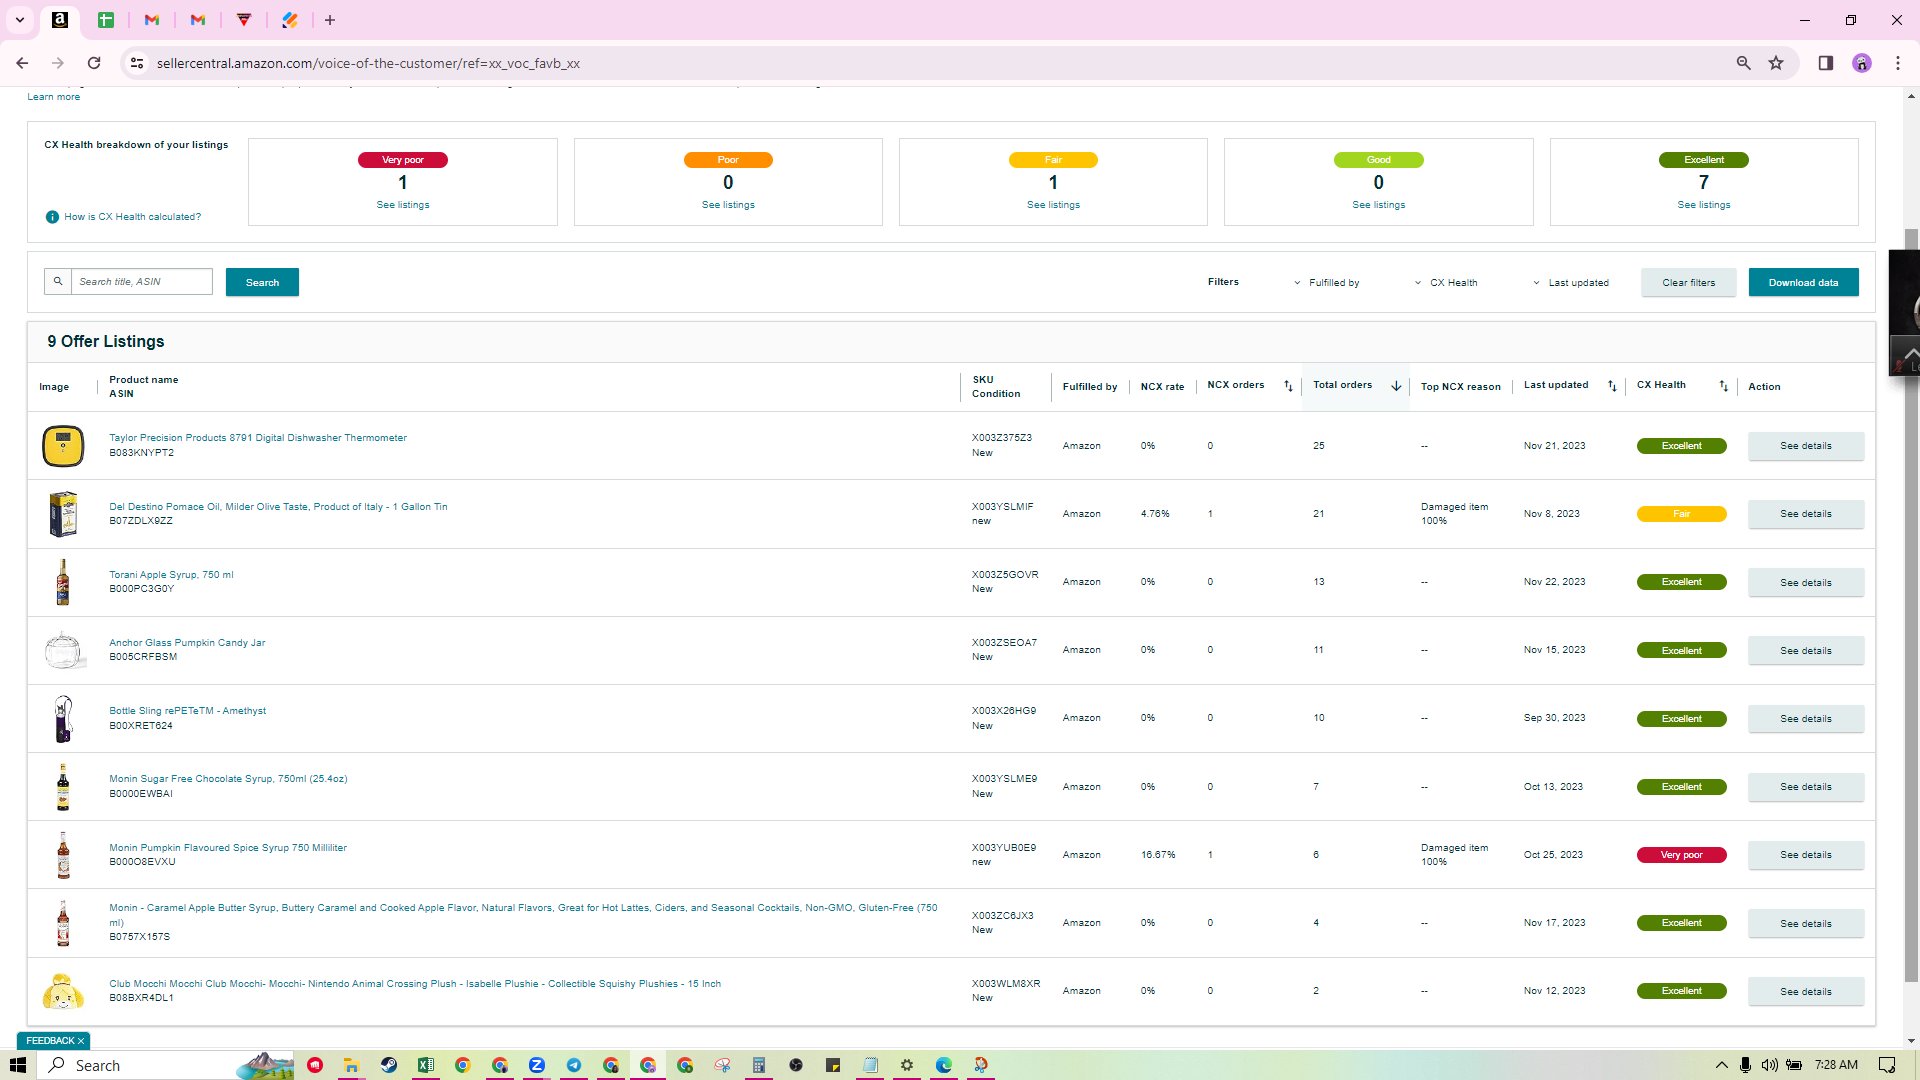Screen dimensions: 1920x1080
Task: Open How is CX Health calculated link
Action: click(133, 217)
